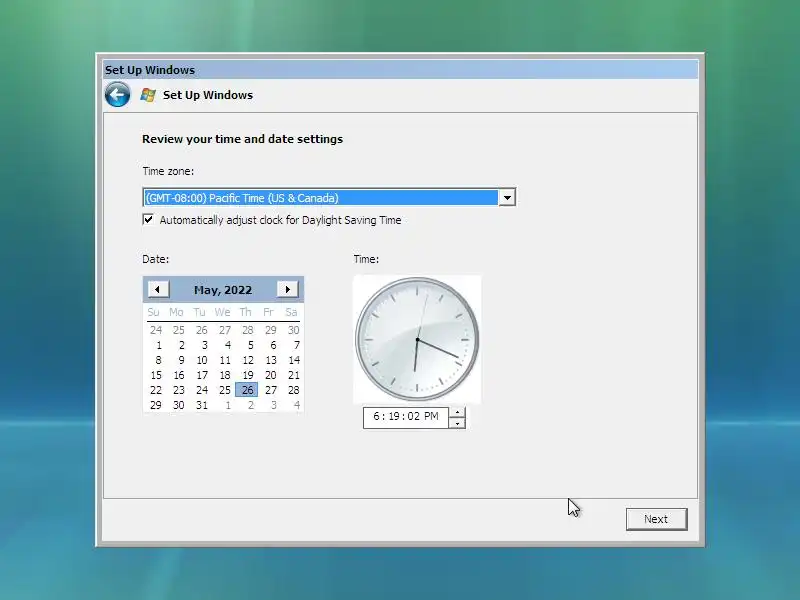Pick date 16 in the calendar

coord(179,375)
